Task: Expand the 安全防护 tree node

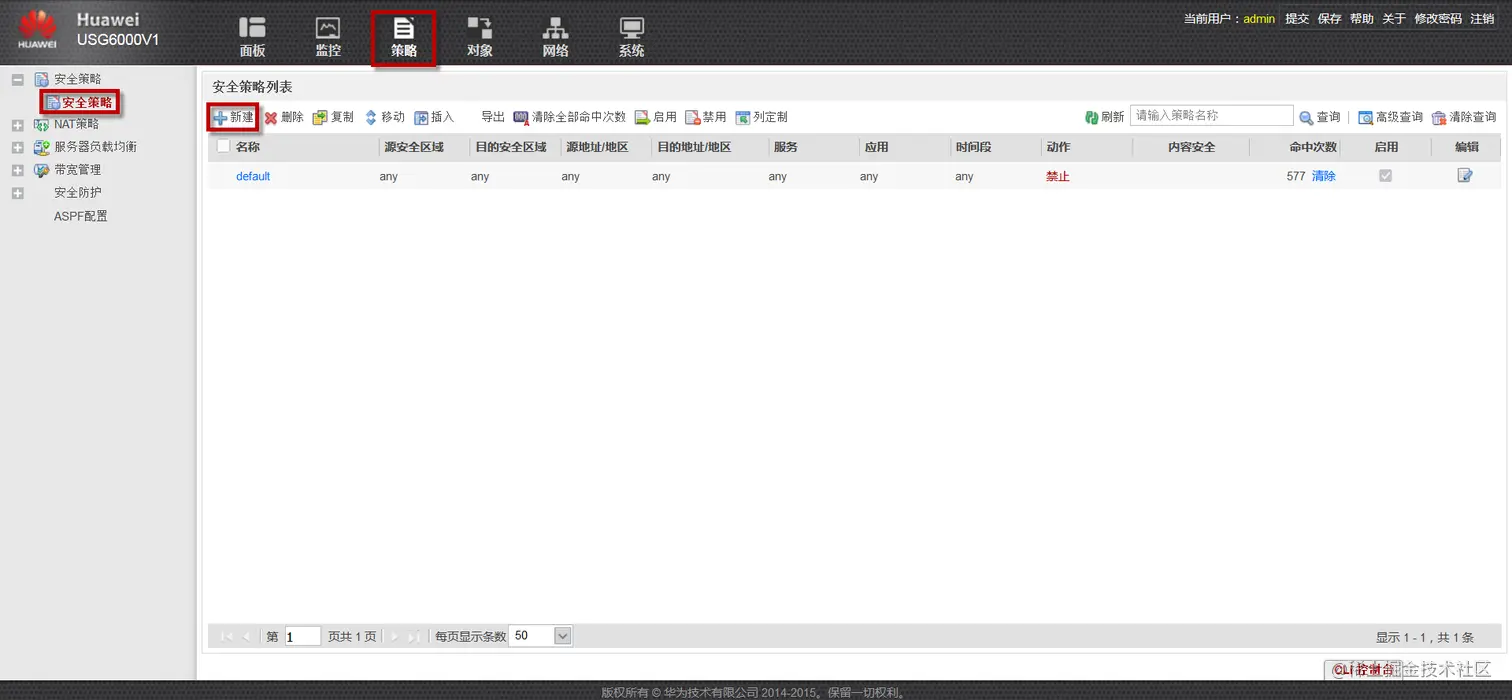Action: click(x=17, y=193)
